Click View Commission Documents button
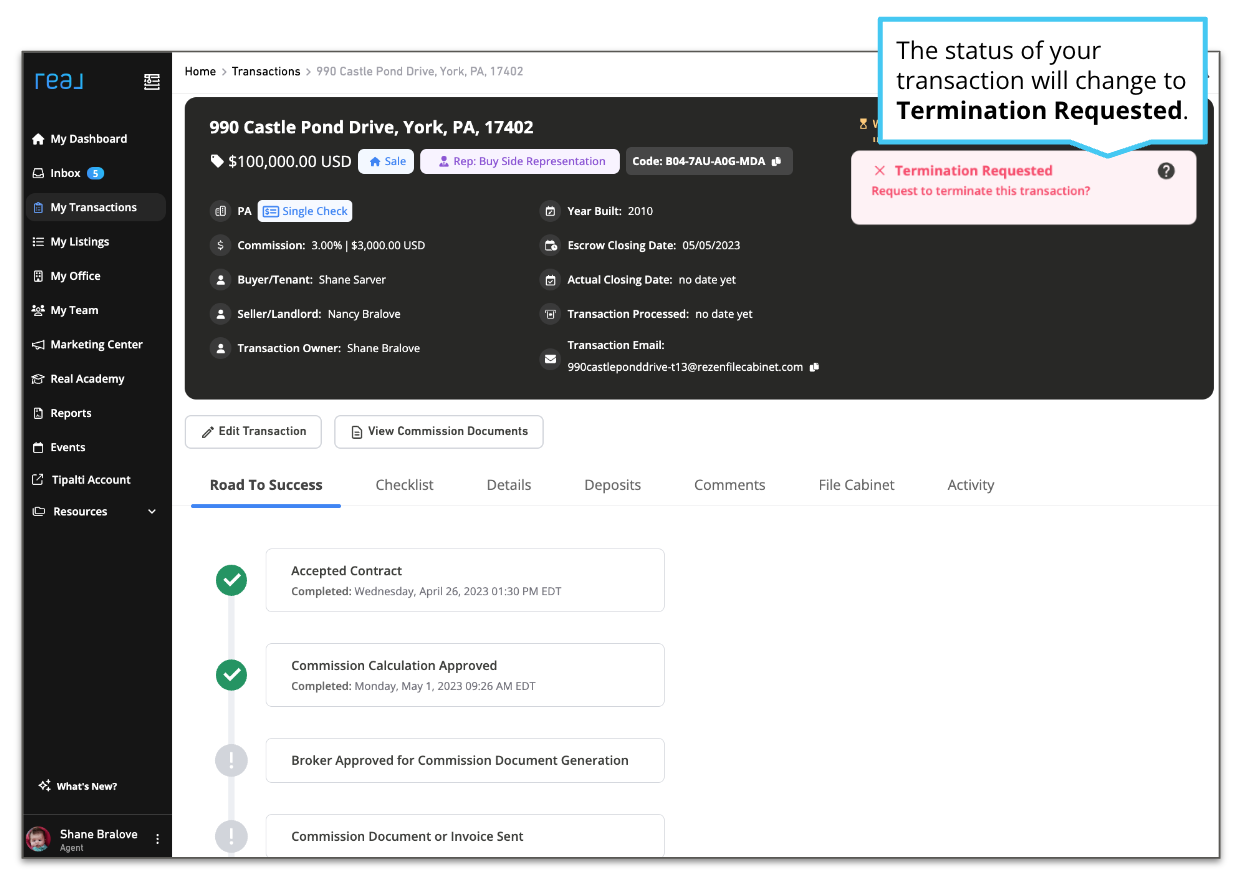Screen dimensions: 1248x878 438,432
